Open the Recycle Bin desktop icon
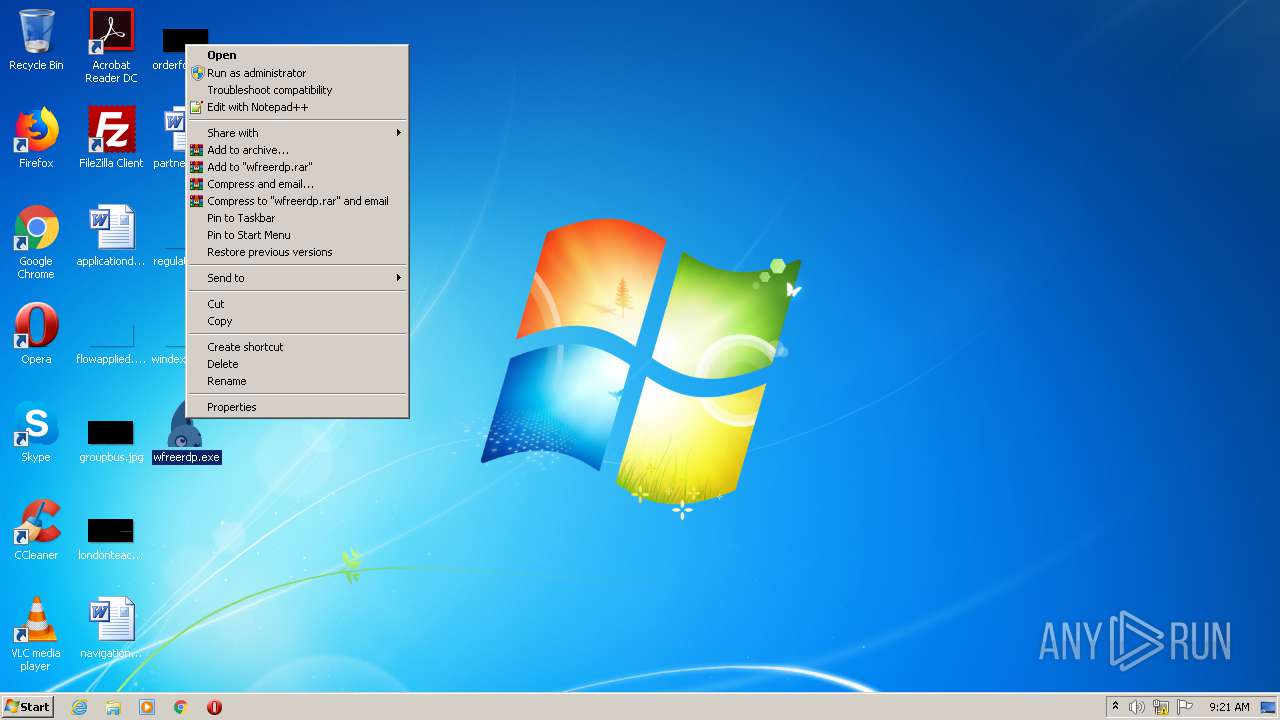Viewport: 1280px width, 720px height. click(x=36, y=40)
